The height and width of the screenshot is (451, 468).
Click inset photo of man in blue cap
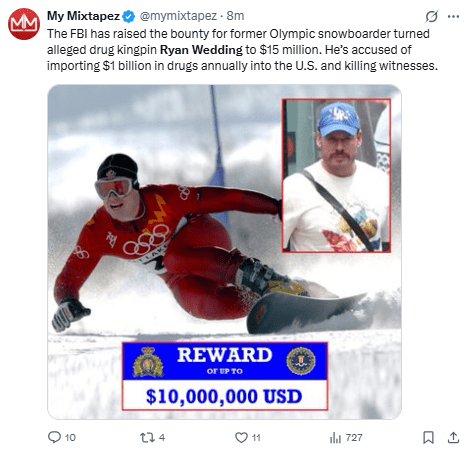click(336, 175)
